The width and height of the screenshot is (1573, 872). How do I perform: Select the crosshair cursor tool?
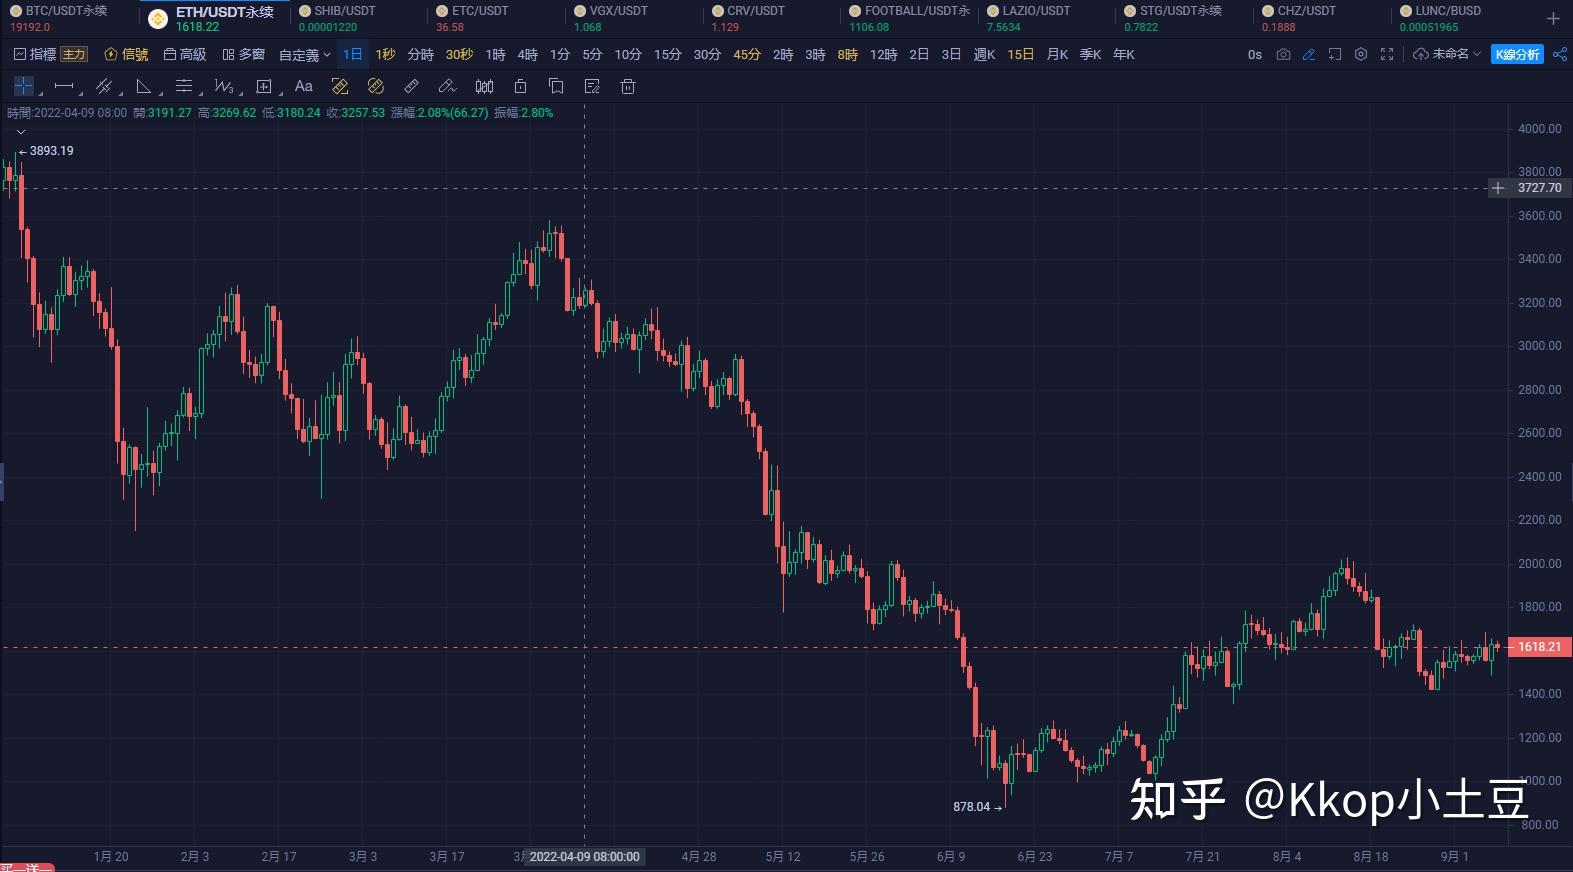coord(24,86)
